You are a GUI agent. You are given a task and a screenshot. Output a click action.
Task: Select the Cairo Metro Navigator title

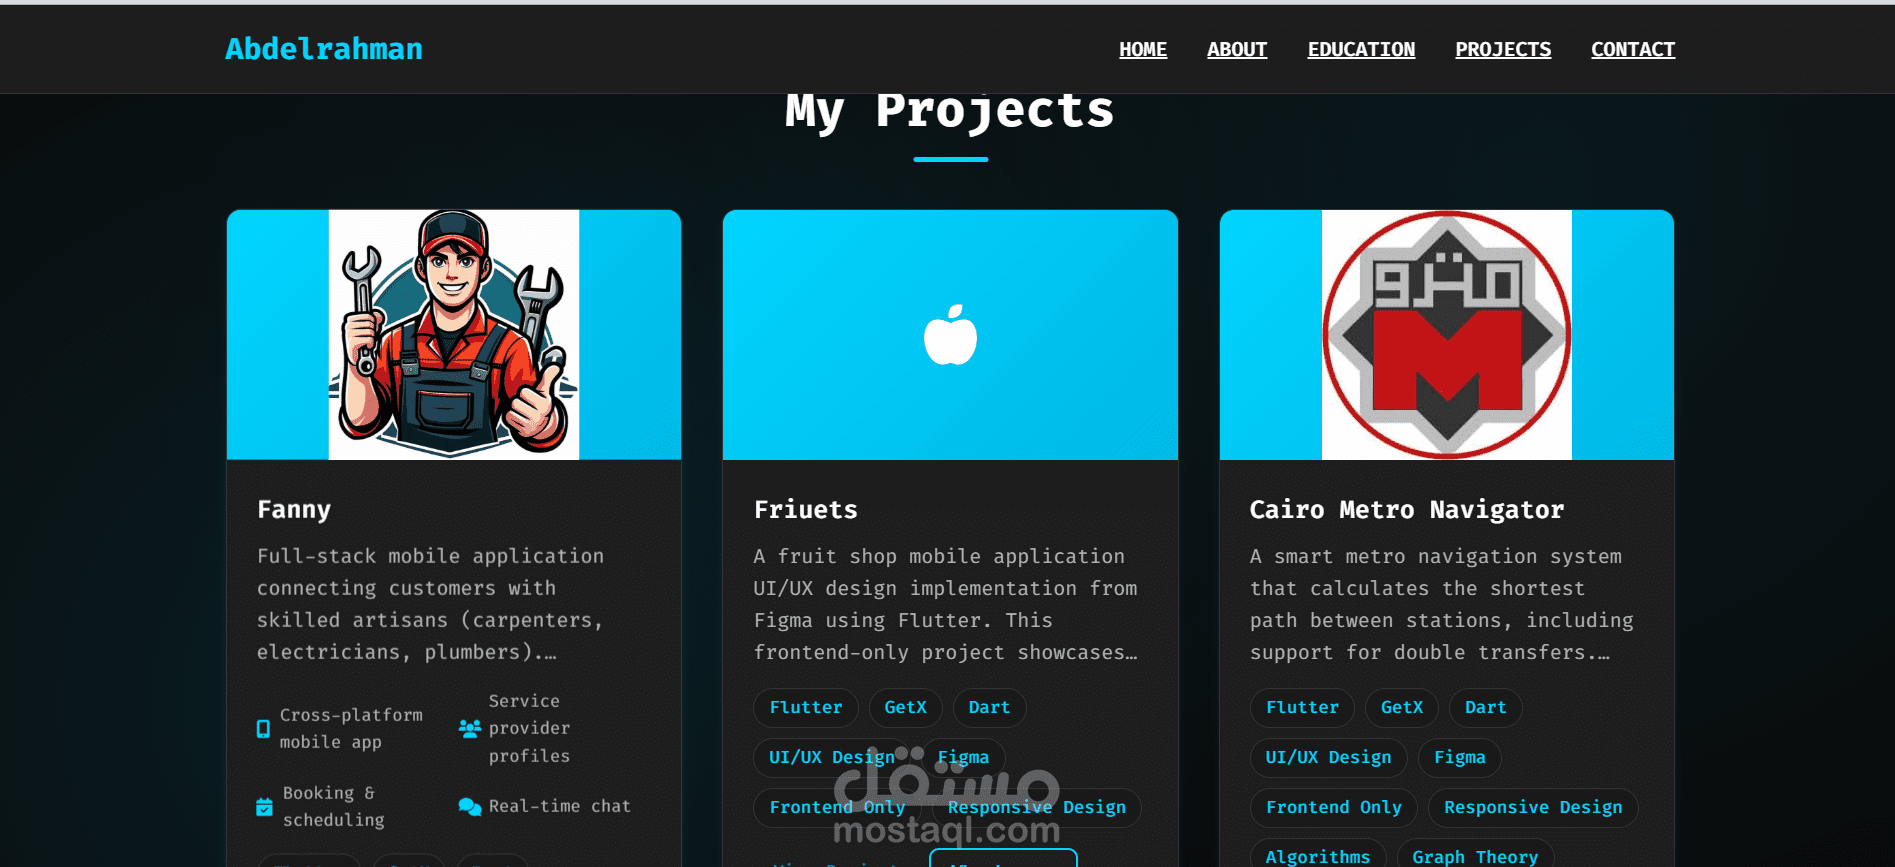coord(1407,510)
